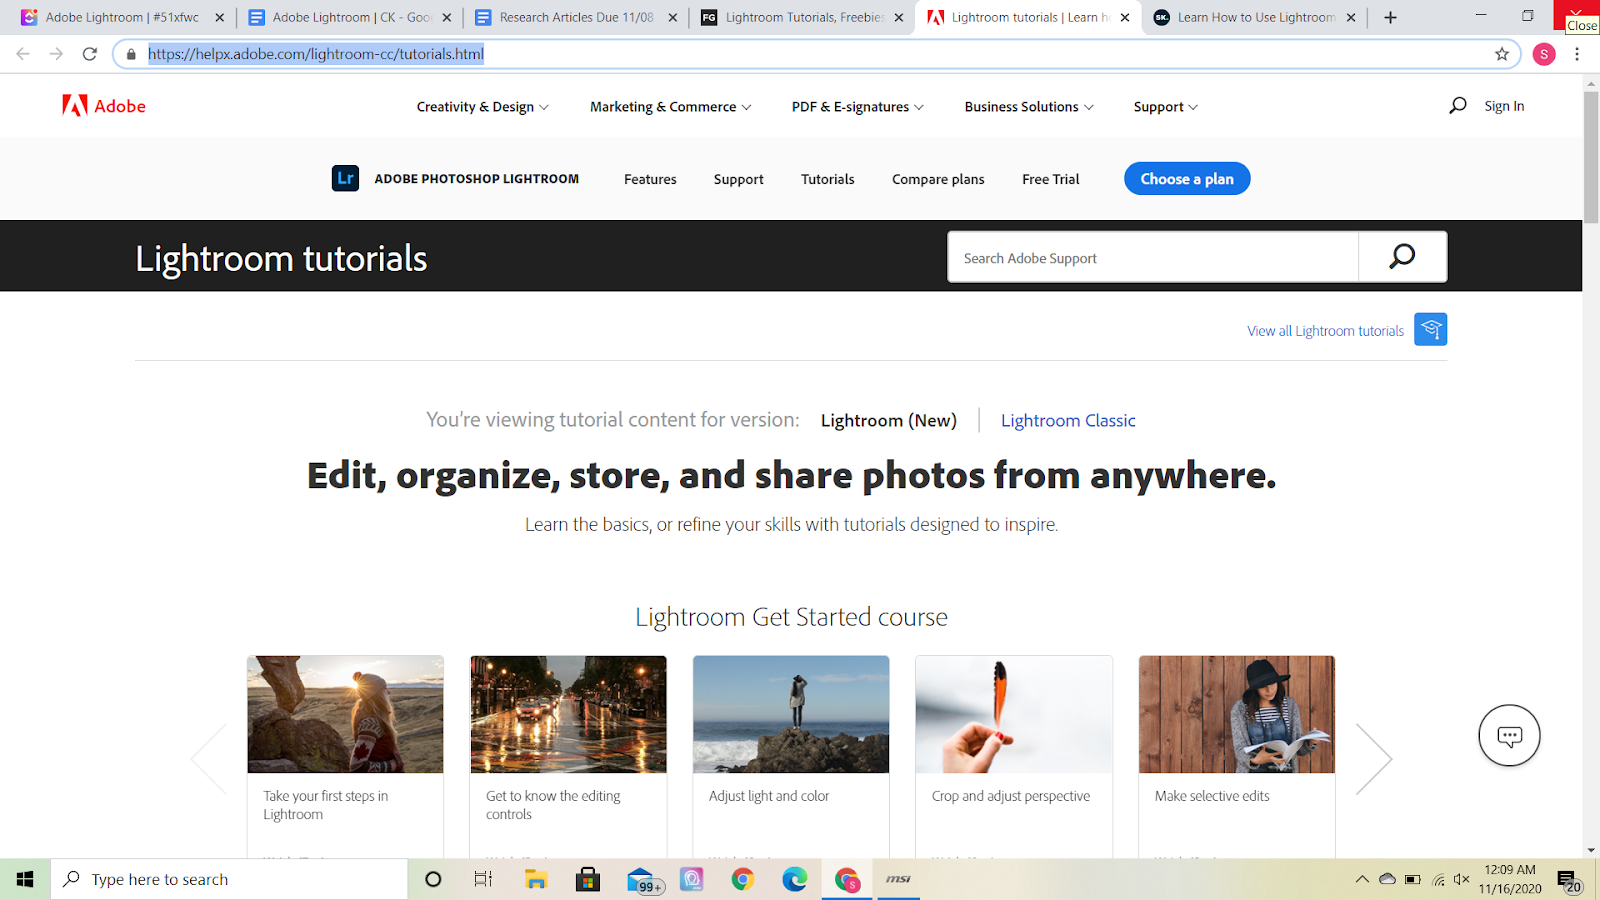Switch to Lightroom Classic tutorials
1600x900 pixels.
pyautogui.click(x=1068, y=420)
